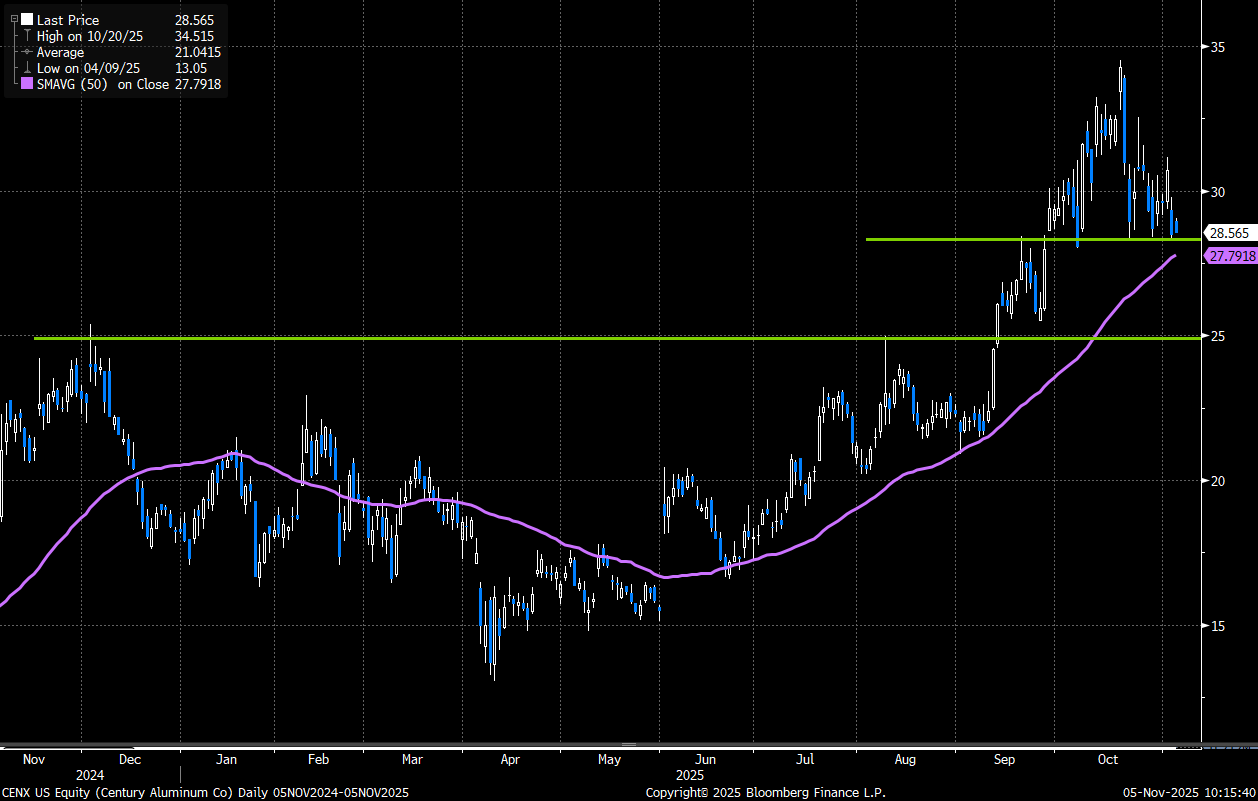Collapse the legend tree minus box
Screen dimensions: 1258x801
(13, 19)
